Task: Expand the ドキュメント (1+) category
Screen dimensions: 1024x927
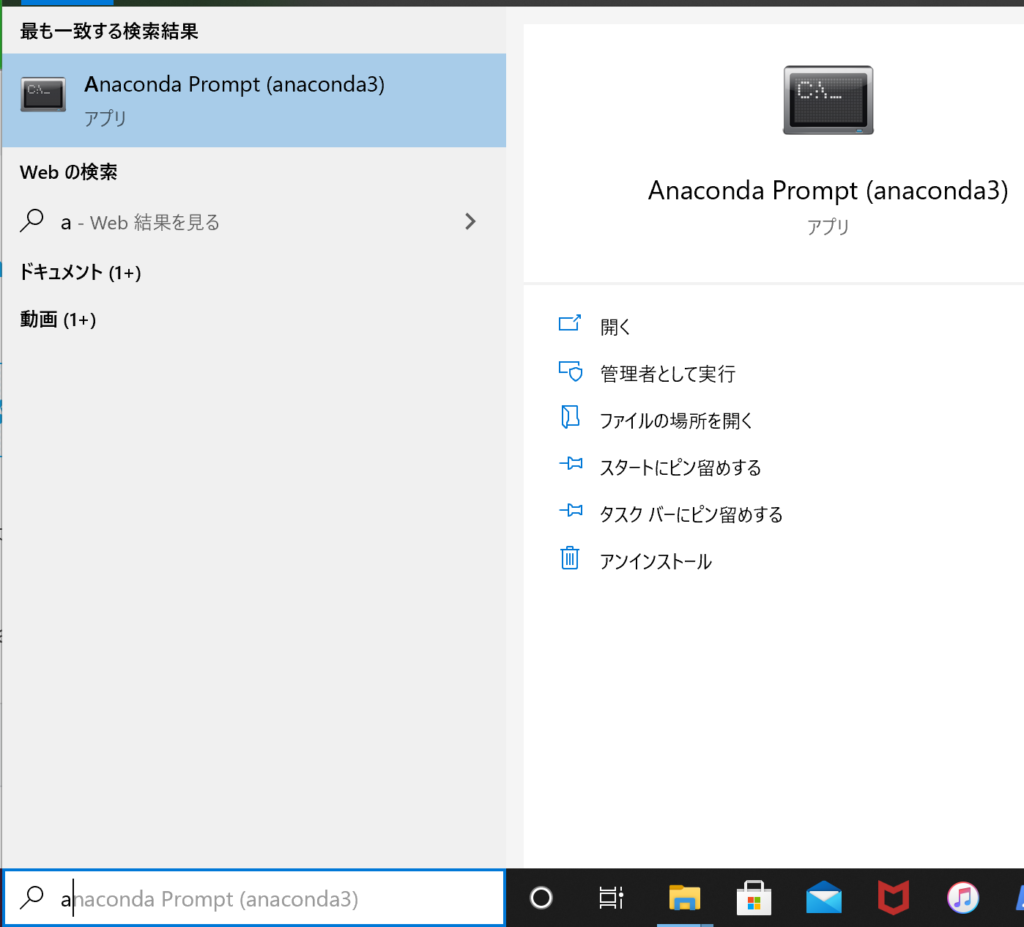Action: [x=80, y=272]
